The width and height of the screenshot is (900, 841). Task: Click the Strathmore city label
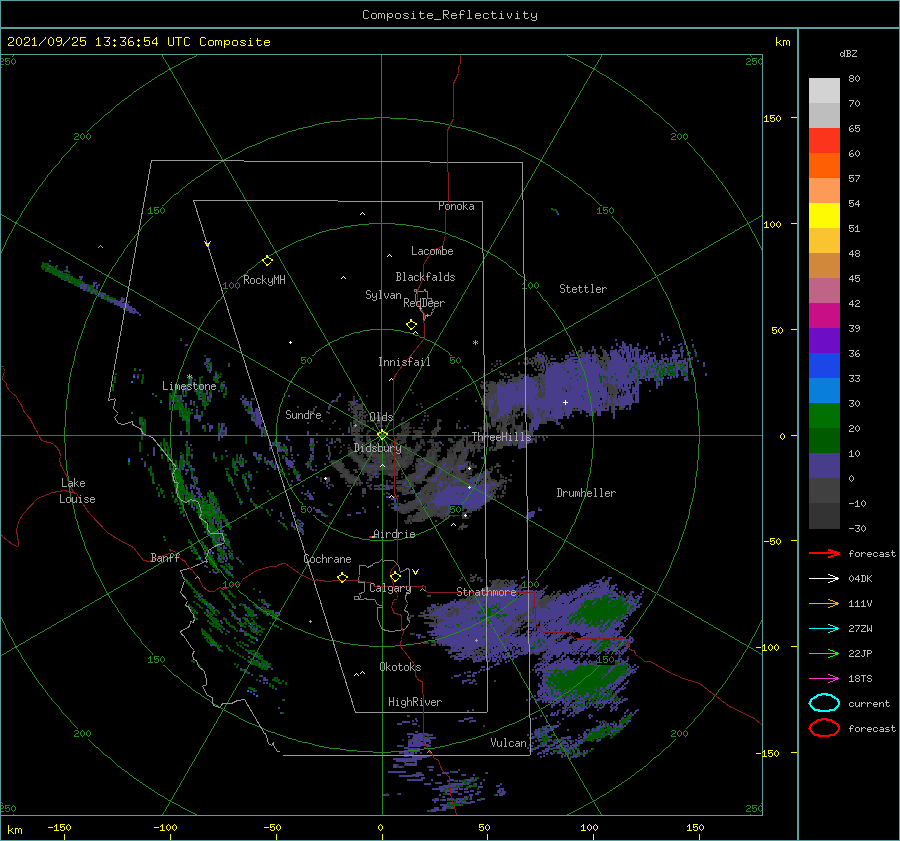486,592
